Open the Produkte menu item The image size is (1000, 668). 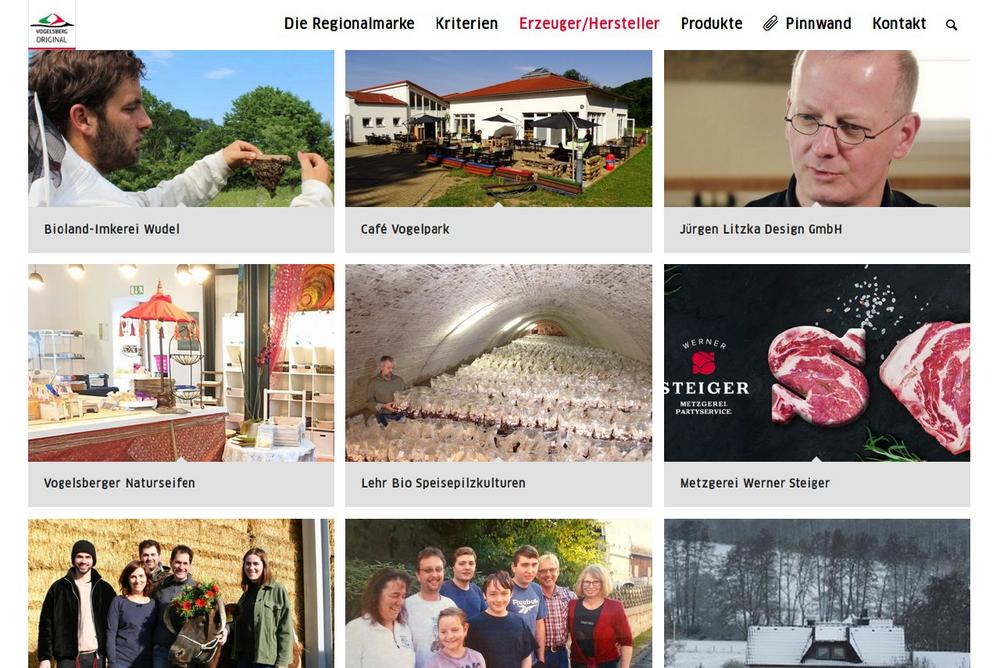[711, 24]
